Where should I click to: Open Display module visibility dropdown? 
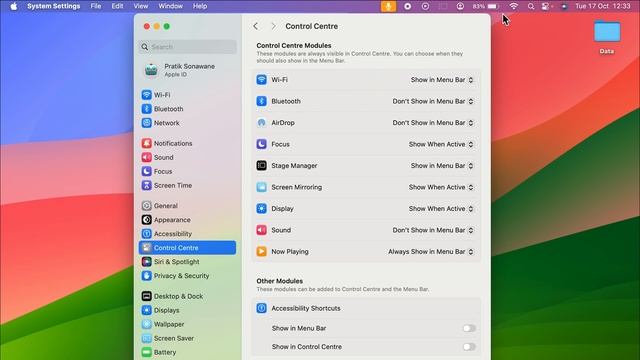coord(441,209)
